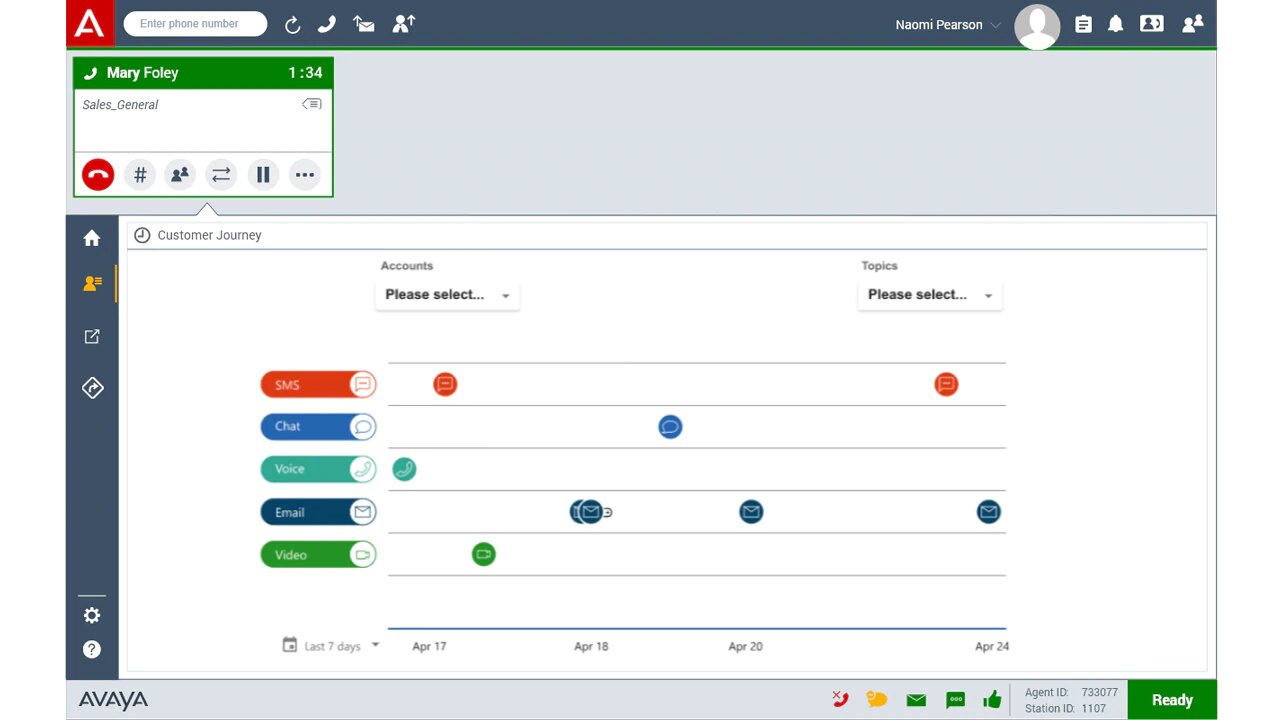This screenshot has height=720, width=1280.
Task: Click the external link sidebar icon
Action: point(92,337)
